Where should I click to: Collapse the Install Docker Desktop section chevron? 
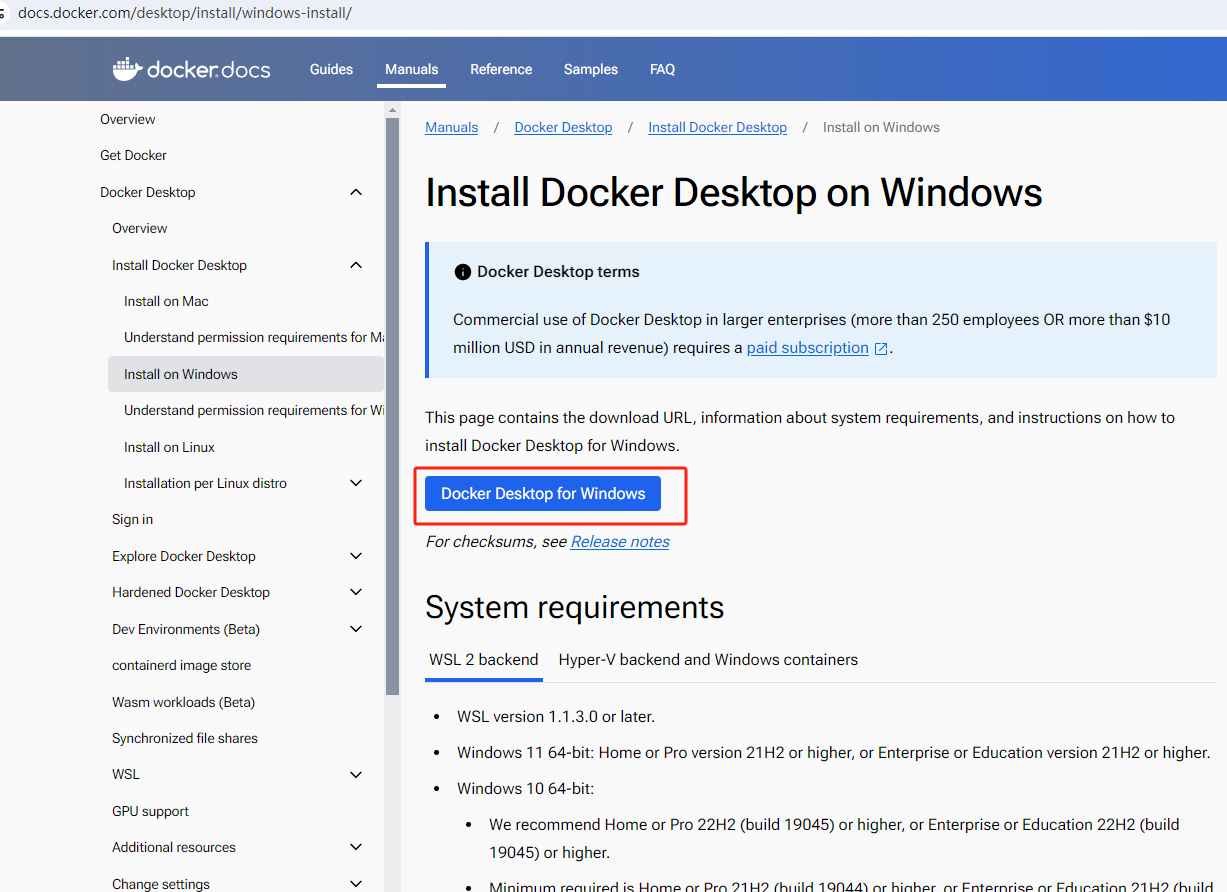pos(356,265)
